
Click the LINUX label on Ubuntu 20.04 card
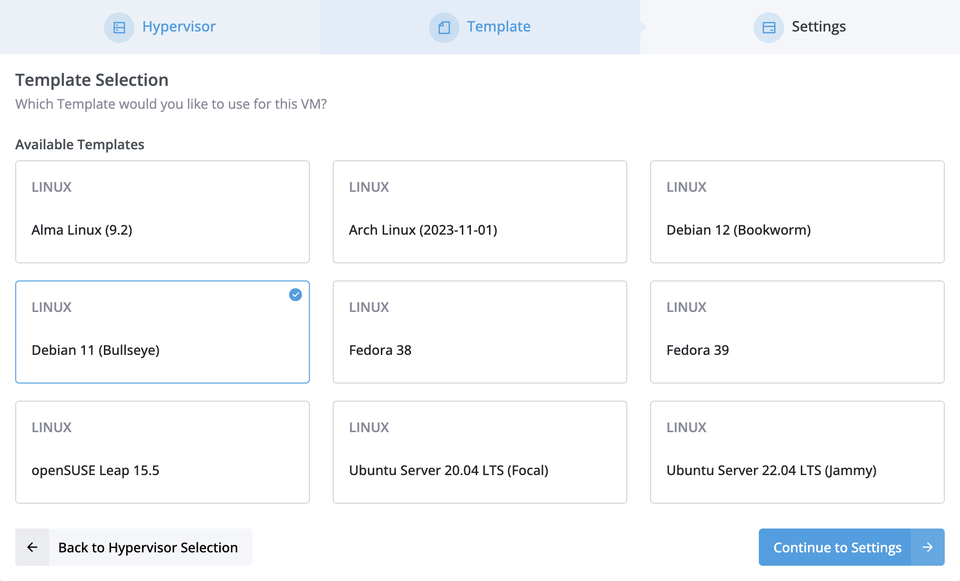[x=369, y=427]
